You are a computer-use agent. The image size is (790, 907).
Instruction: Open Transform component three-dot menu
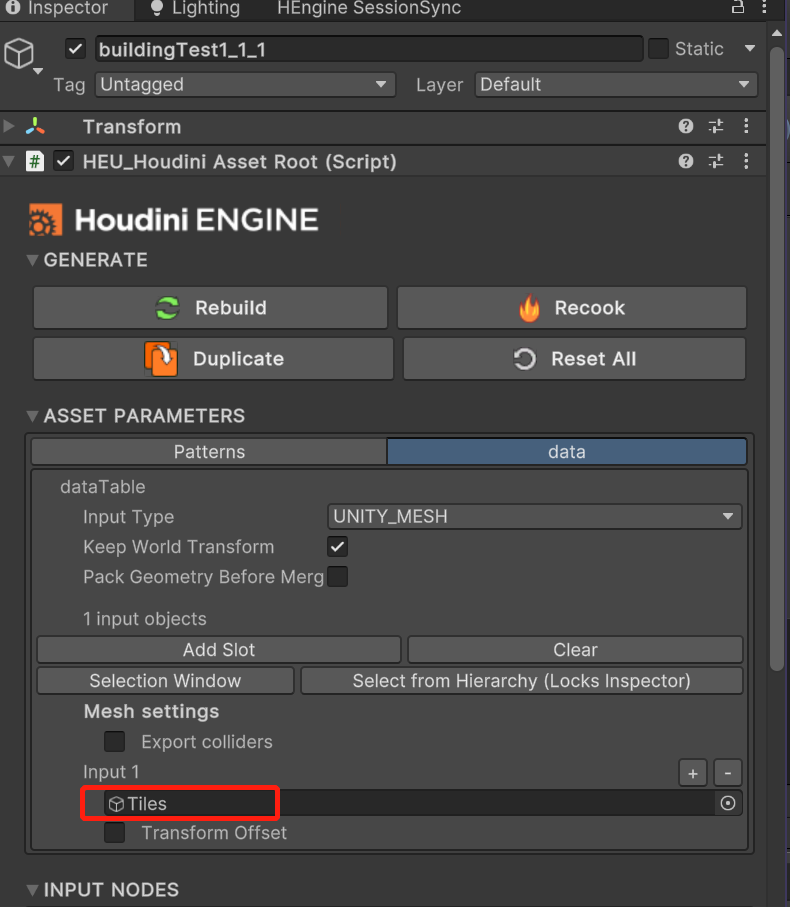click(x=746, y=126)
